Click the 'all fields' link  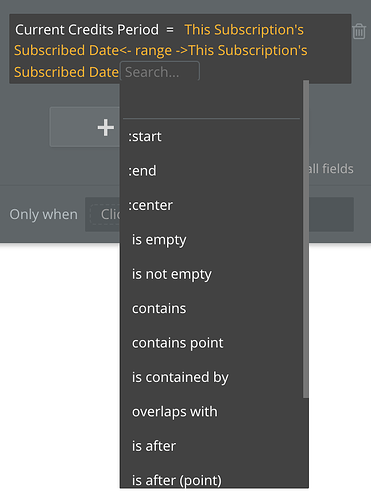tap(331, 169)
